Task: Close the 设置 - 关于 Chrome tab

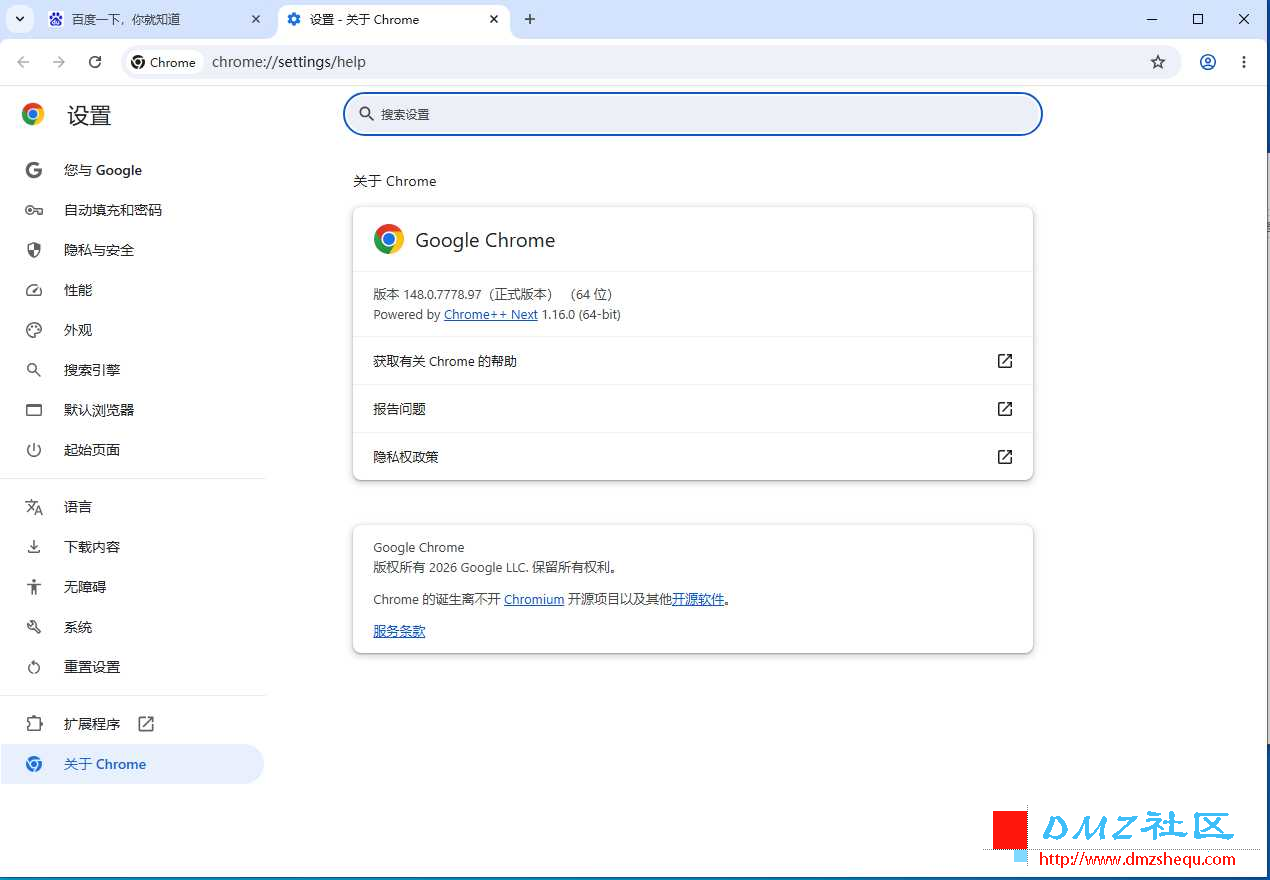Action: (494, 19)
